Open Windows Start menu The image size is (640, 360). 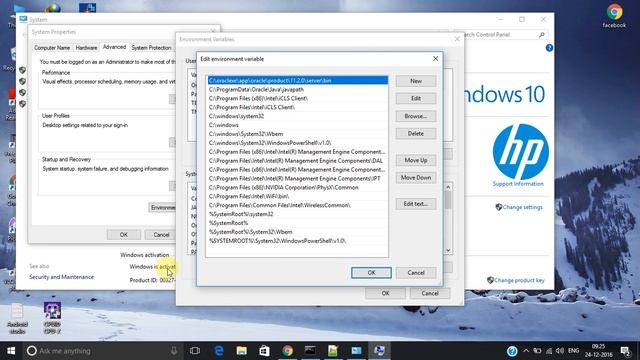click(11, 351)
